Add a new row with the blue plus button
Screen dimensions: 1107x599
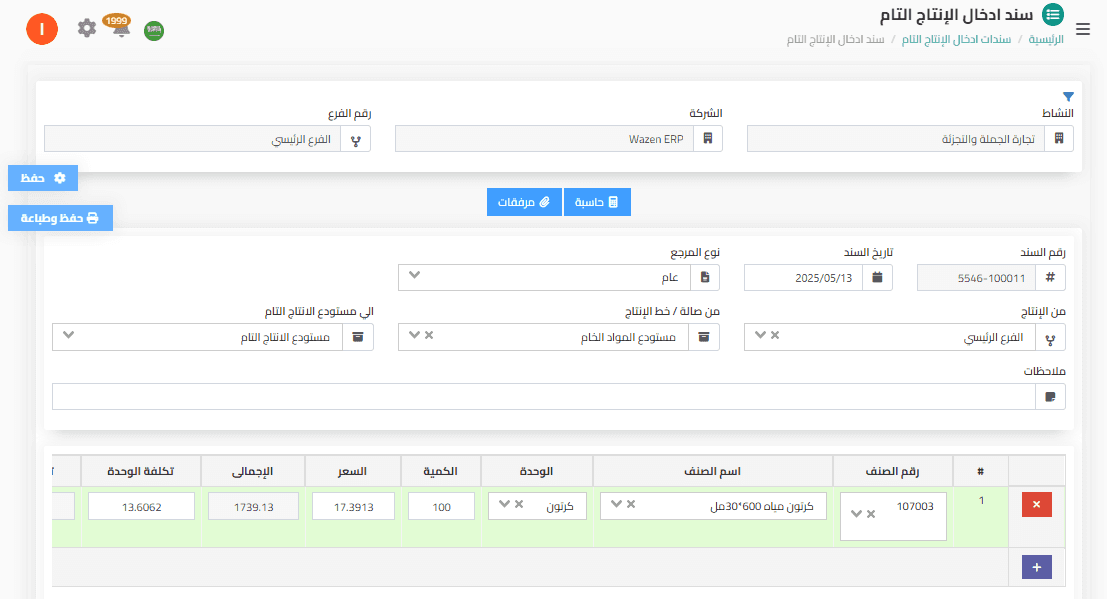pos(1036,567)
